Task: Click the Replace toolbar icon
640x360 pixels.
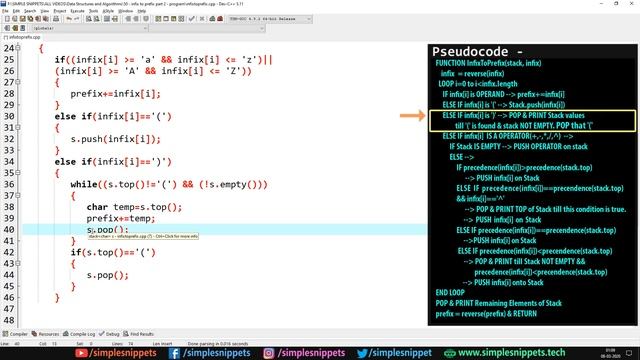Action: click(96, 19)
